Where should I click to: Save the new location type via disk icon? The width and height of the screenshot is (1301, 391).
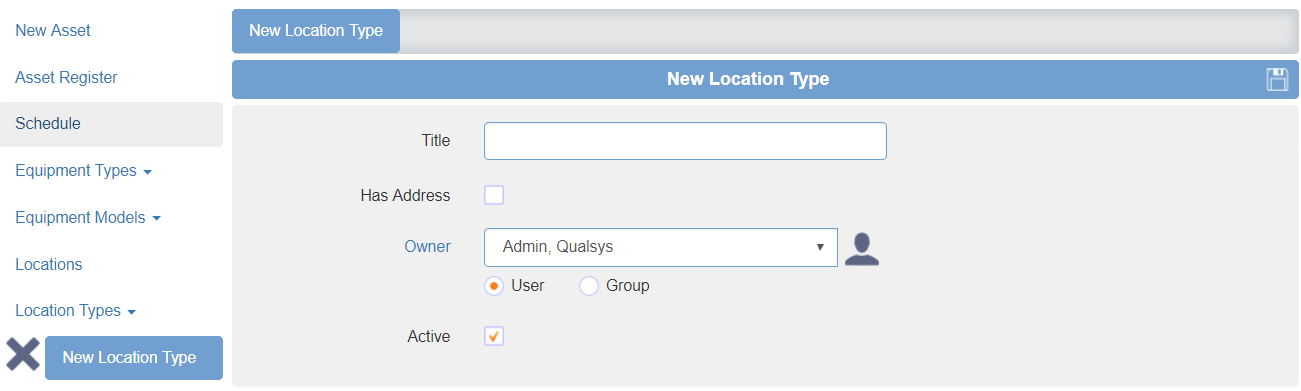click(x=1277, y=80)
